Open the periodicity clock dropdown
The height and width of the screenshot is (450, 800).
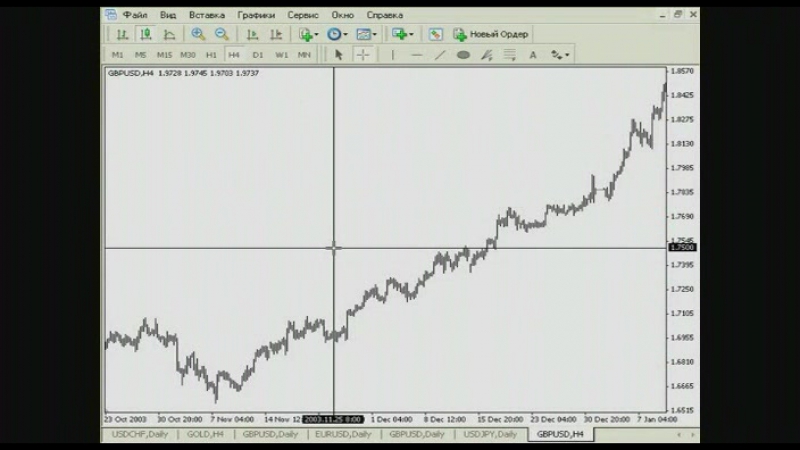(337, 34)
